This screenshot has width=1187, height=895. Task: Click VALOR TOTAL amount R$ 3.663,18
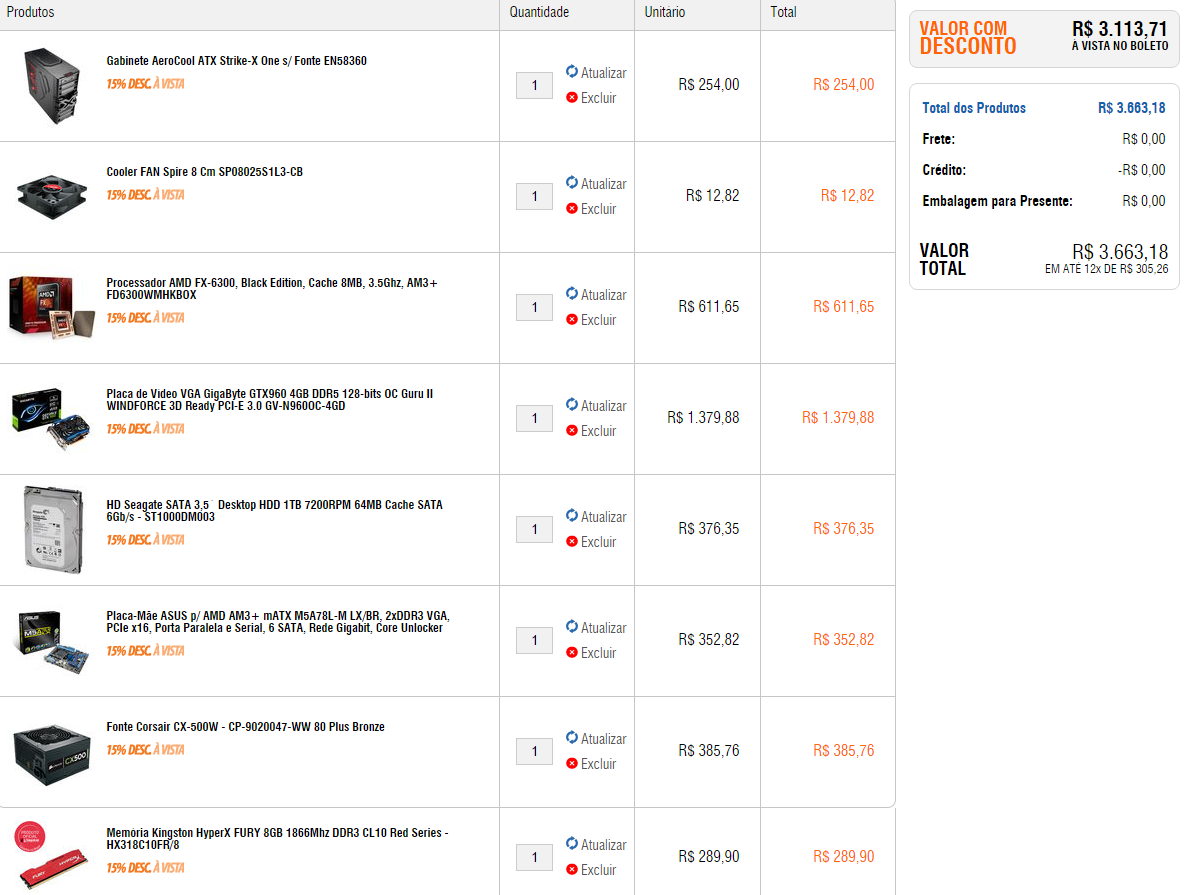point(1120,251)
